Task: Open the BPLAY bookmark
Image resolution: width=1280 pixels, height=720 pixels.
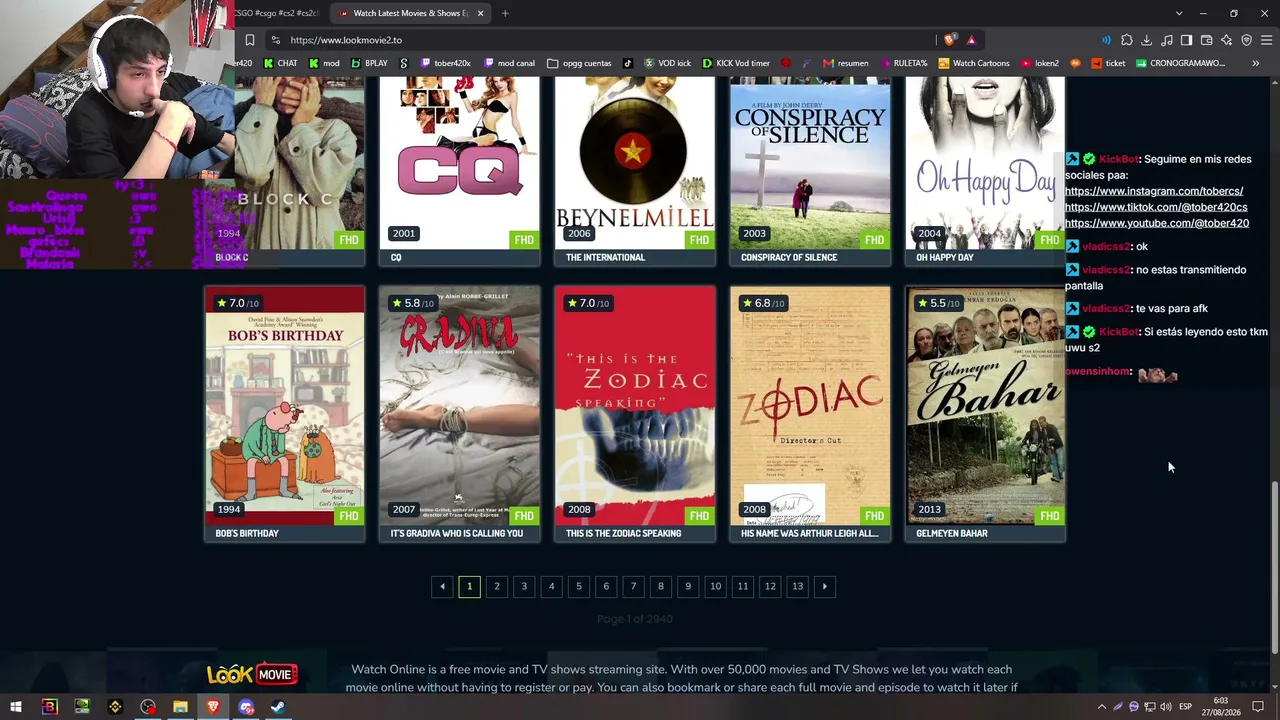Action: click(369, 63)
